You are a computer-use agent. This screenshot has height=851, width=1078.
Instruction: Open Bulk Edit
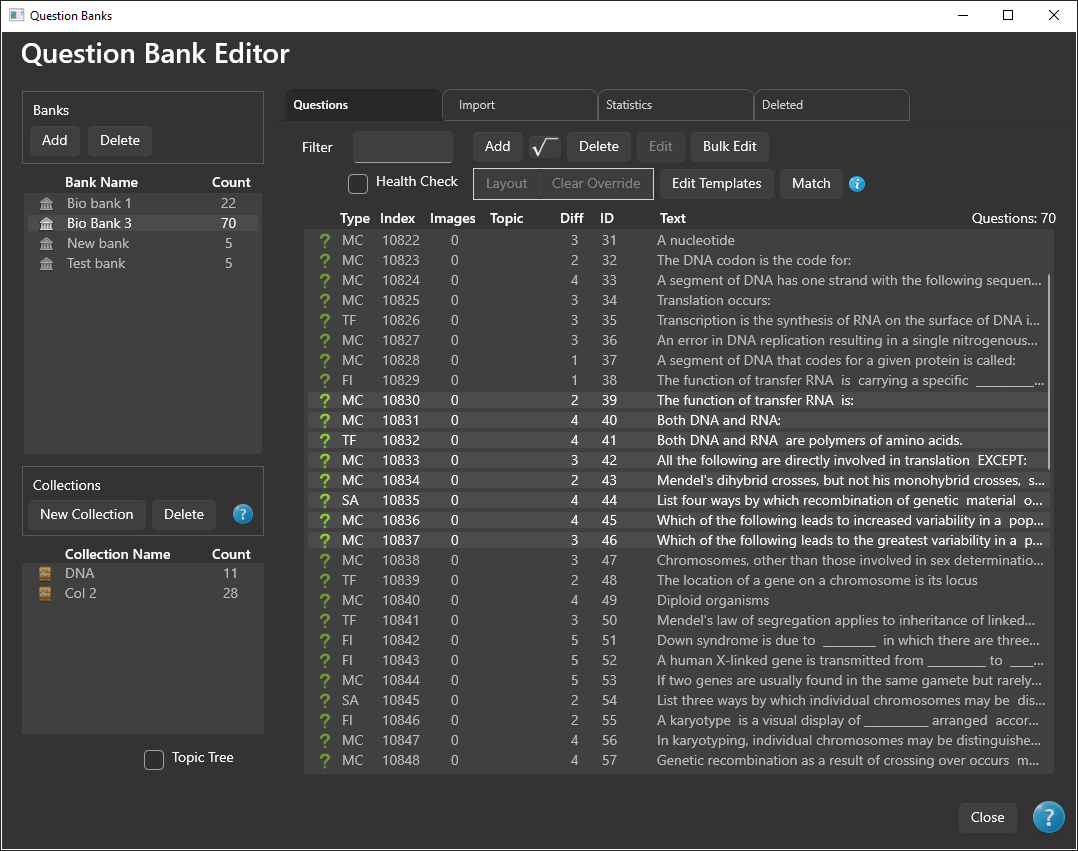[729, 146]
